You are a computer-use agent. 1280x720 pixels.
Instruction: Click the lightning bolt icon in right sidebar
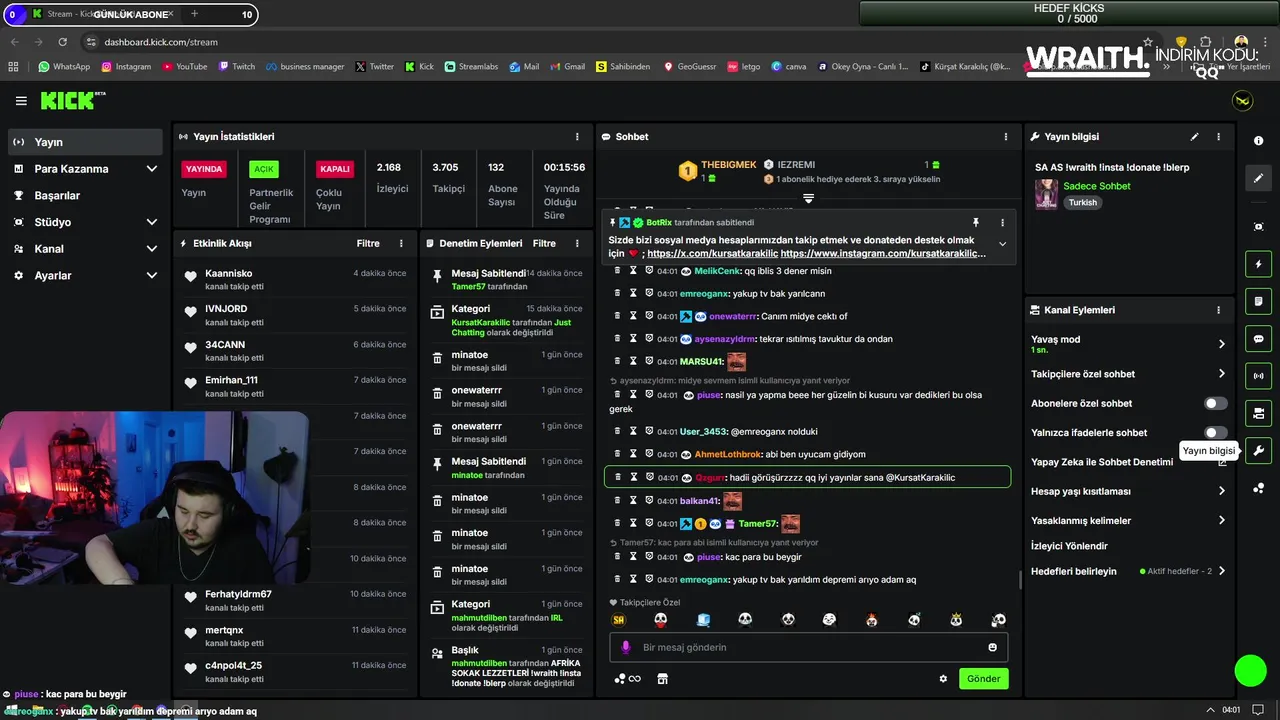tap(1258, 264)
